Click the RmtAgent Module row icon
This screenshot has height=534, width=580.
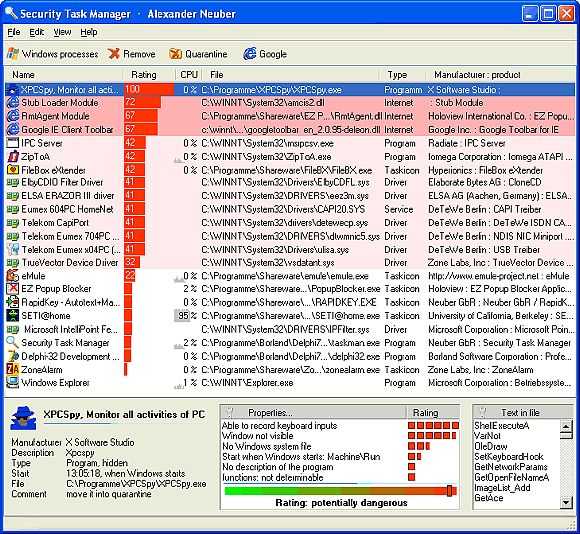pyautogui.click(x=13, y=116)
